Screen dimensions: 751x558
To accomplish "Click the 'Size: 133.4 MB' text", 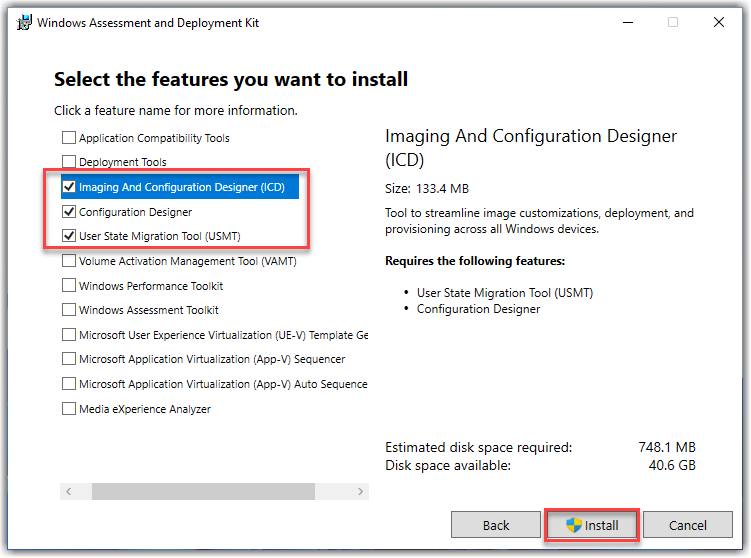I will tap(427, 189).
